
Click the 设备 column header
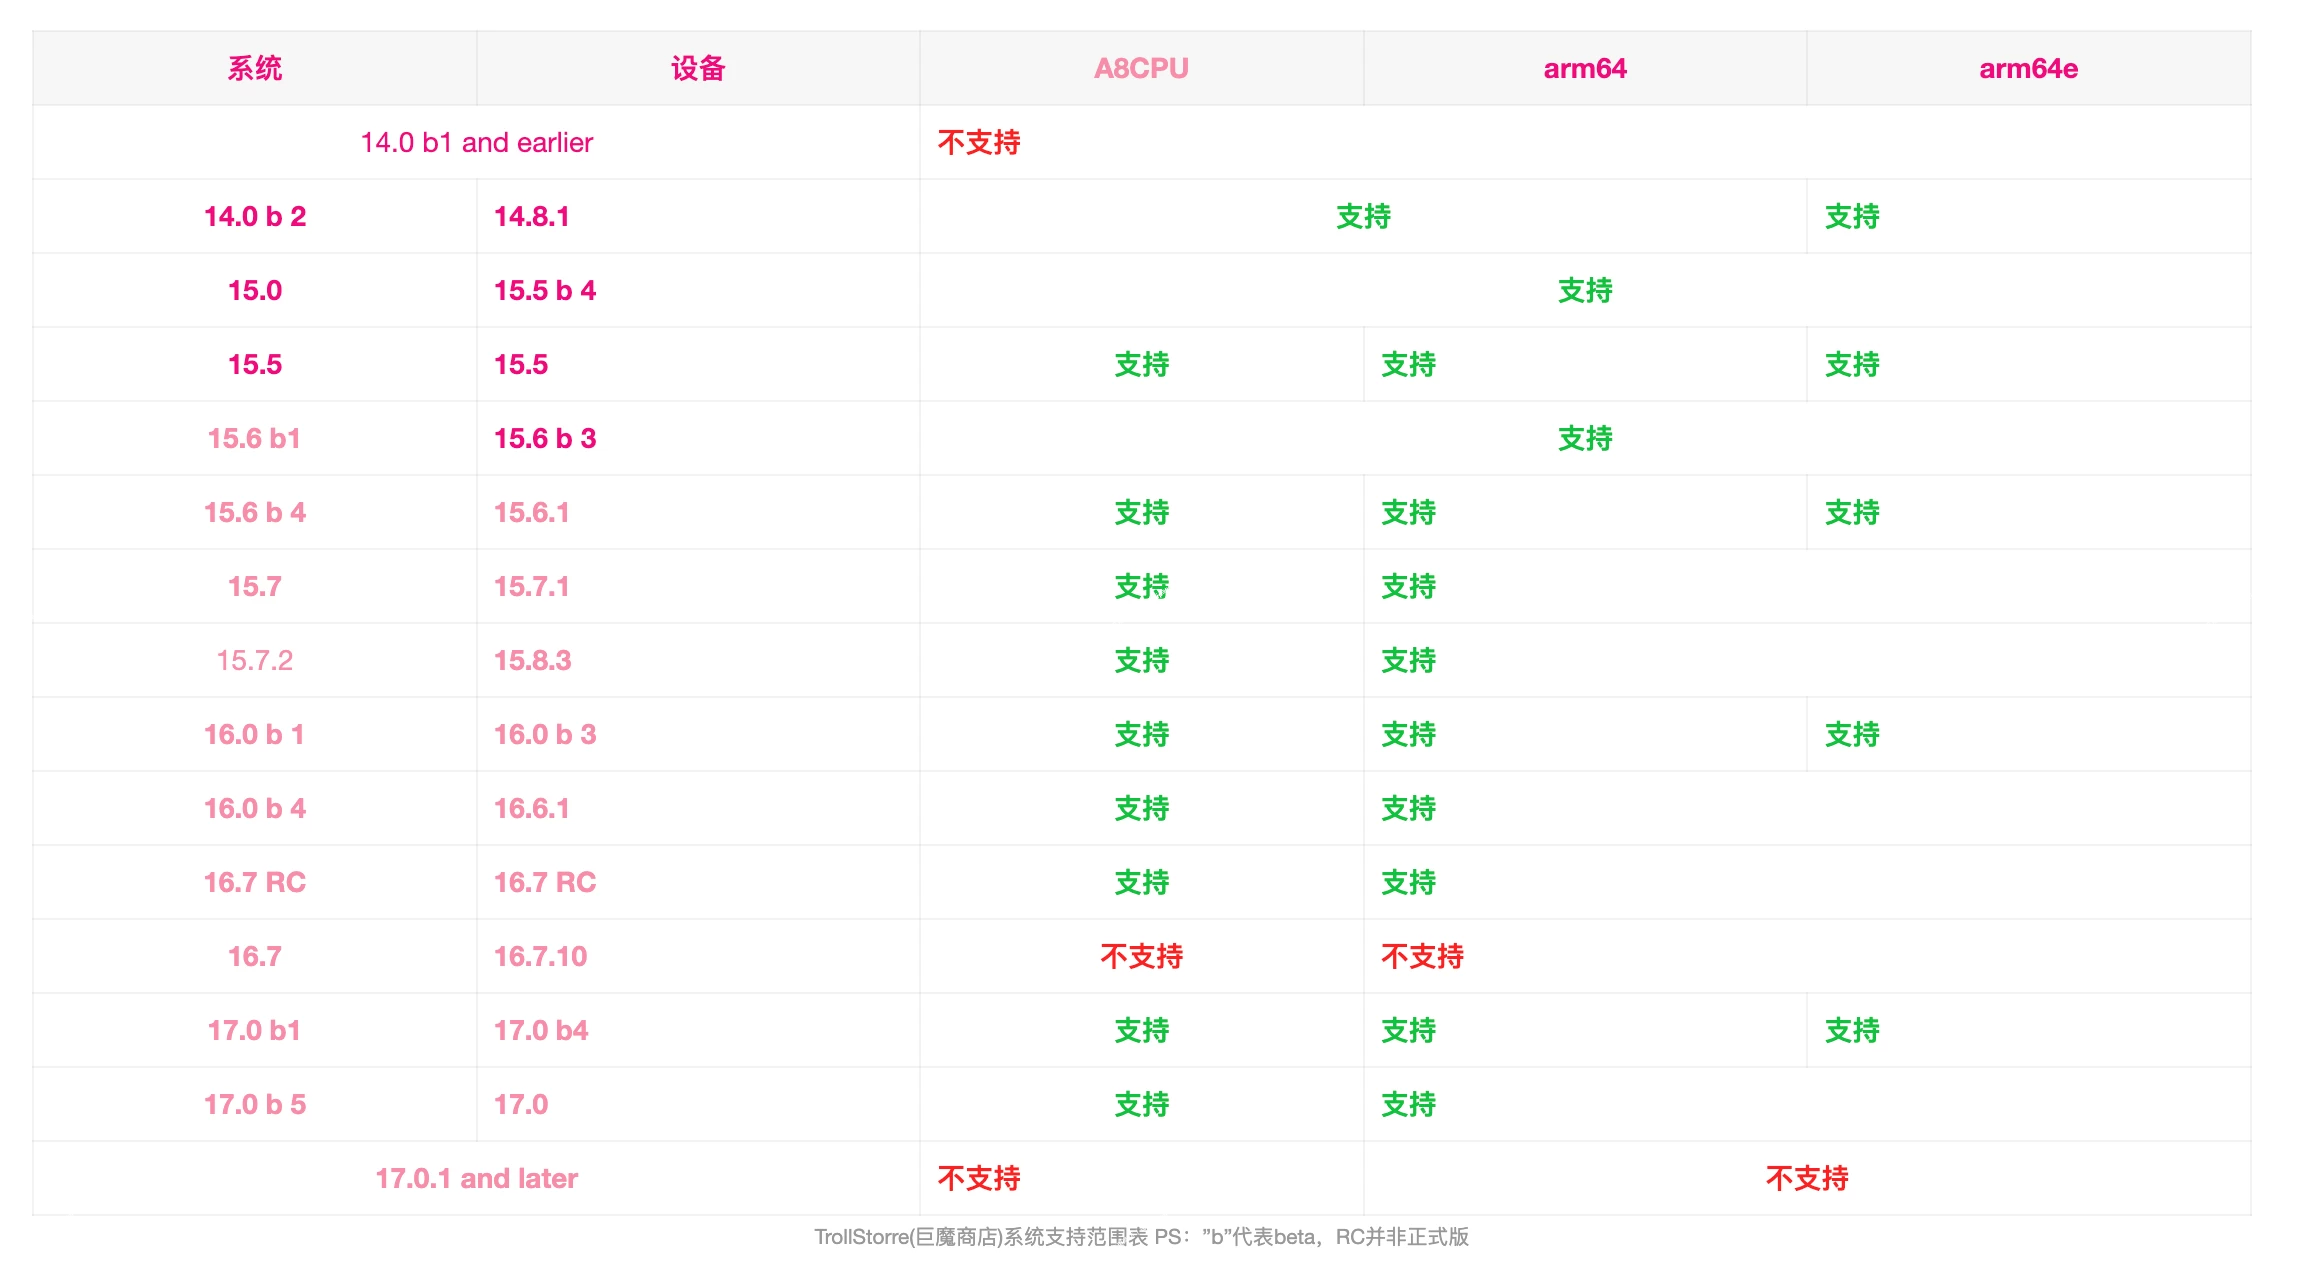pos(698,67)
